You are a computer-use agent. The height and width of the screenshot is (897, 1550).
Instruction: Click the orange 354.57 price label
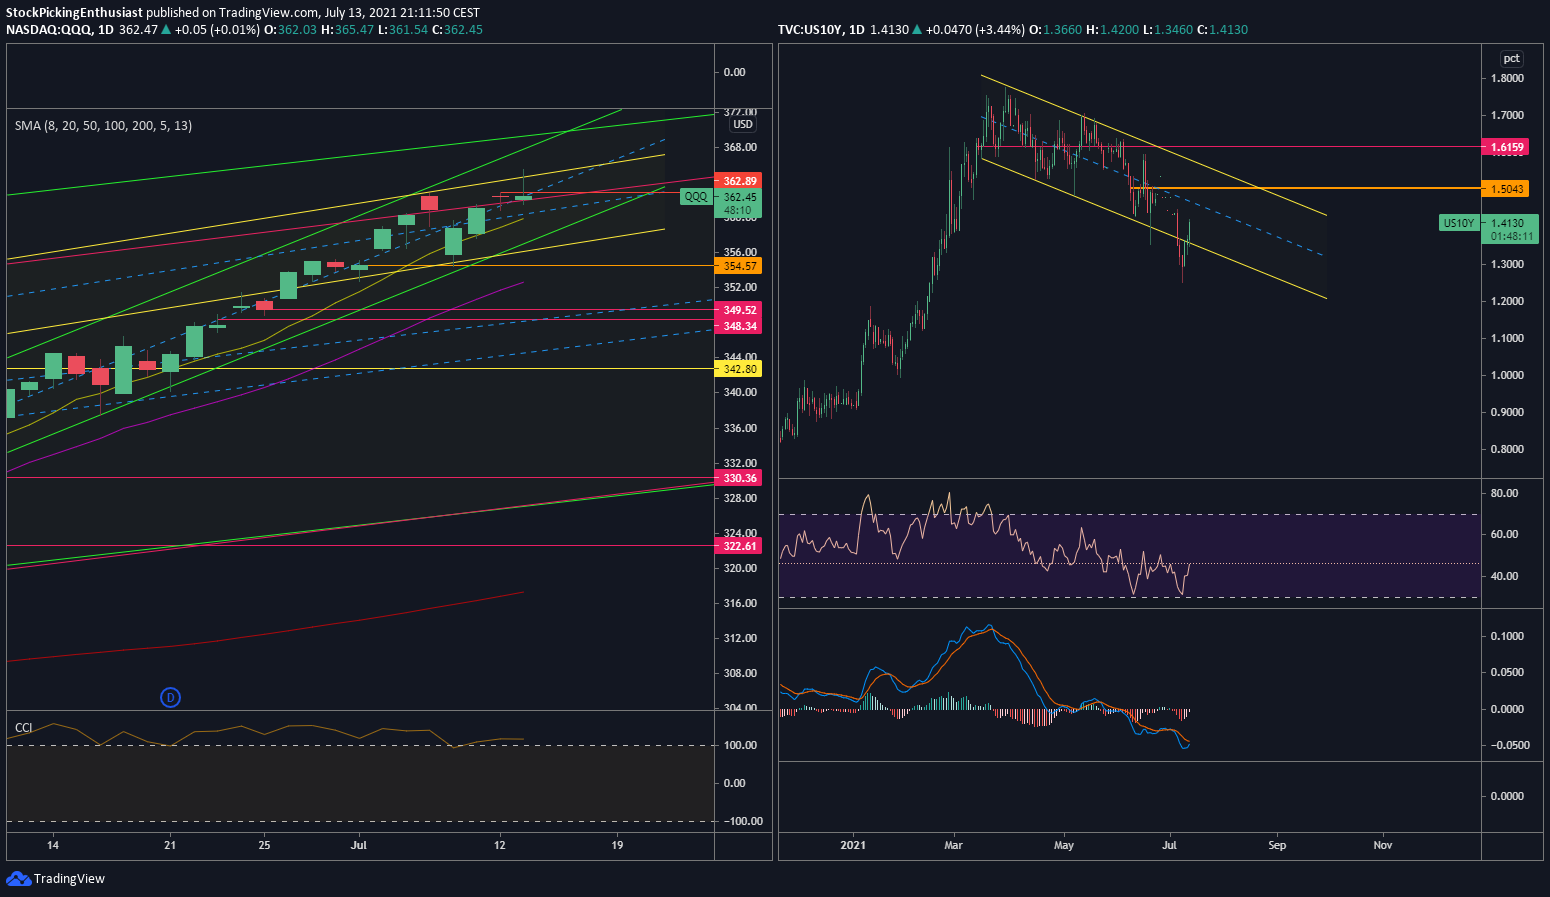pos(740,265)
